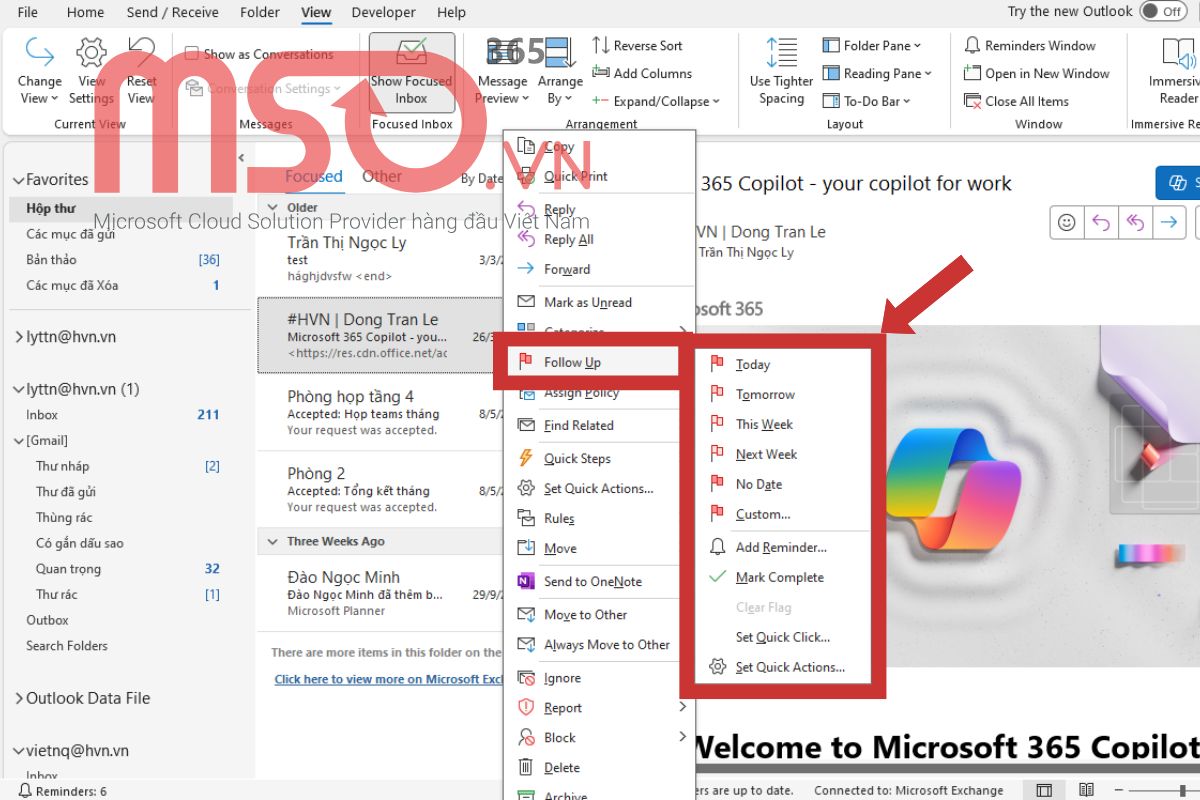Collapse the vietnq@hvn.vn account
This screenshot has height=800, width=1200.
[18, 750]
